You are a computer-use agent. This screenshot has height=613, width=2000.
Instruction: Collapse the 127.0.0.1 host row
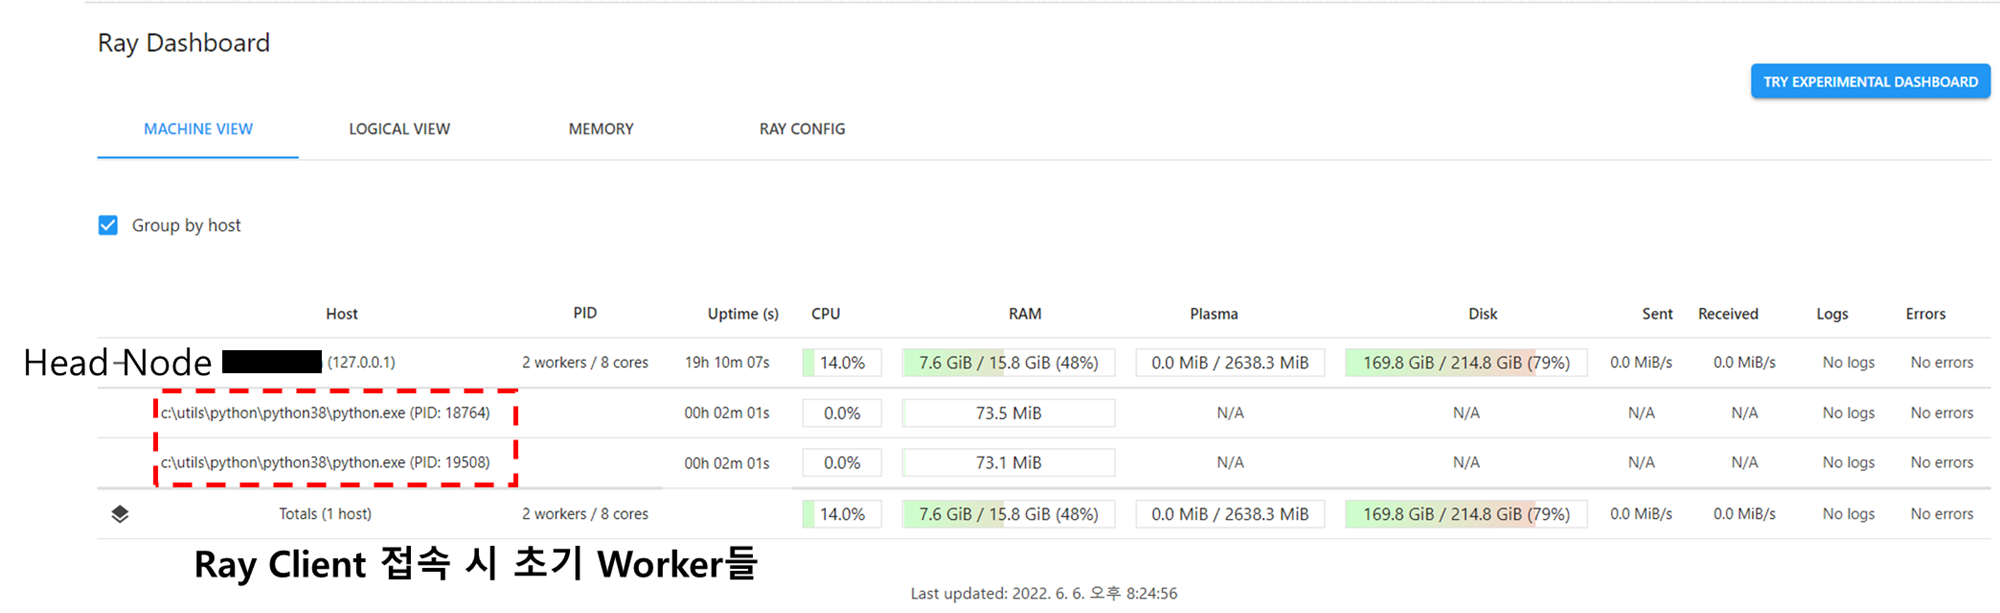tap(1044, 362)
